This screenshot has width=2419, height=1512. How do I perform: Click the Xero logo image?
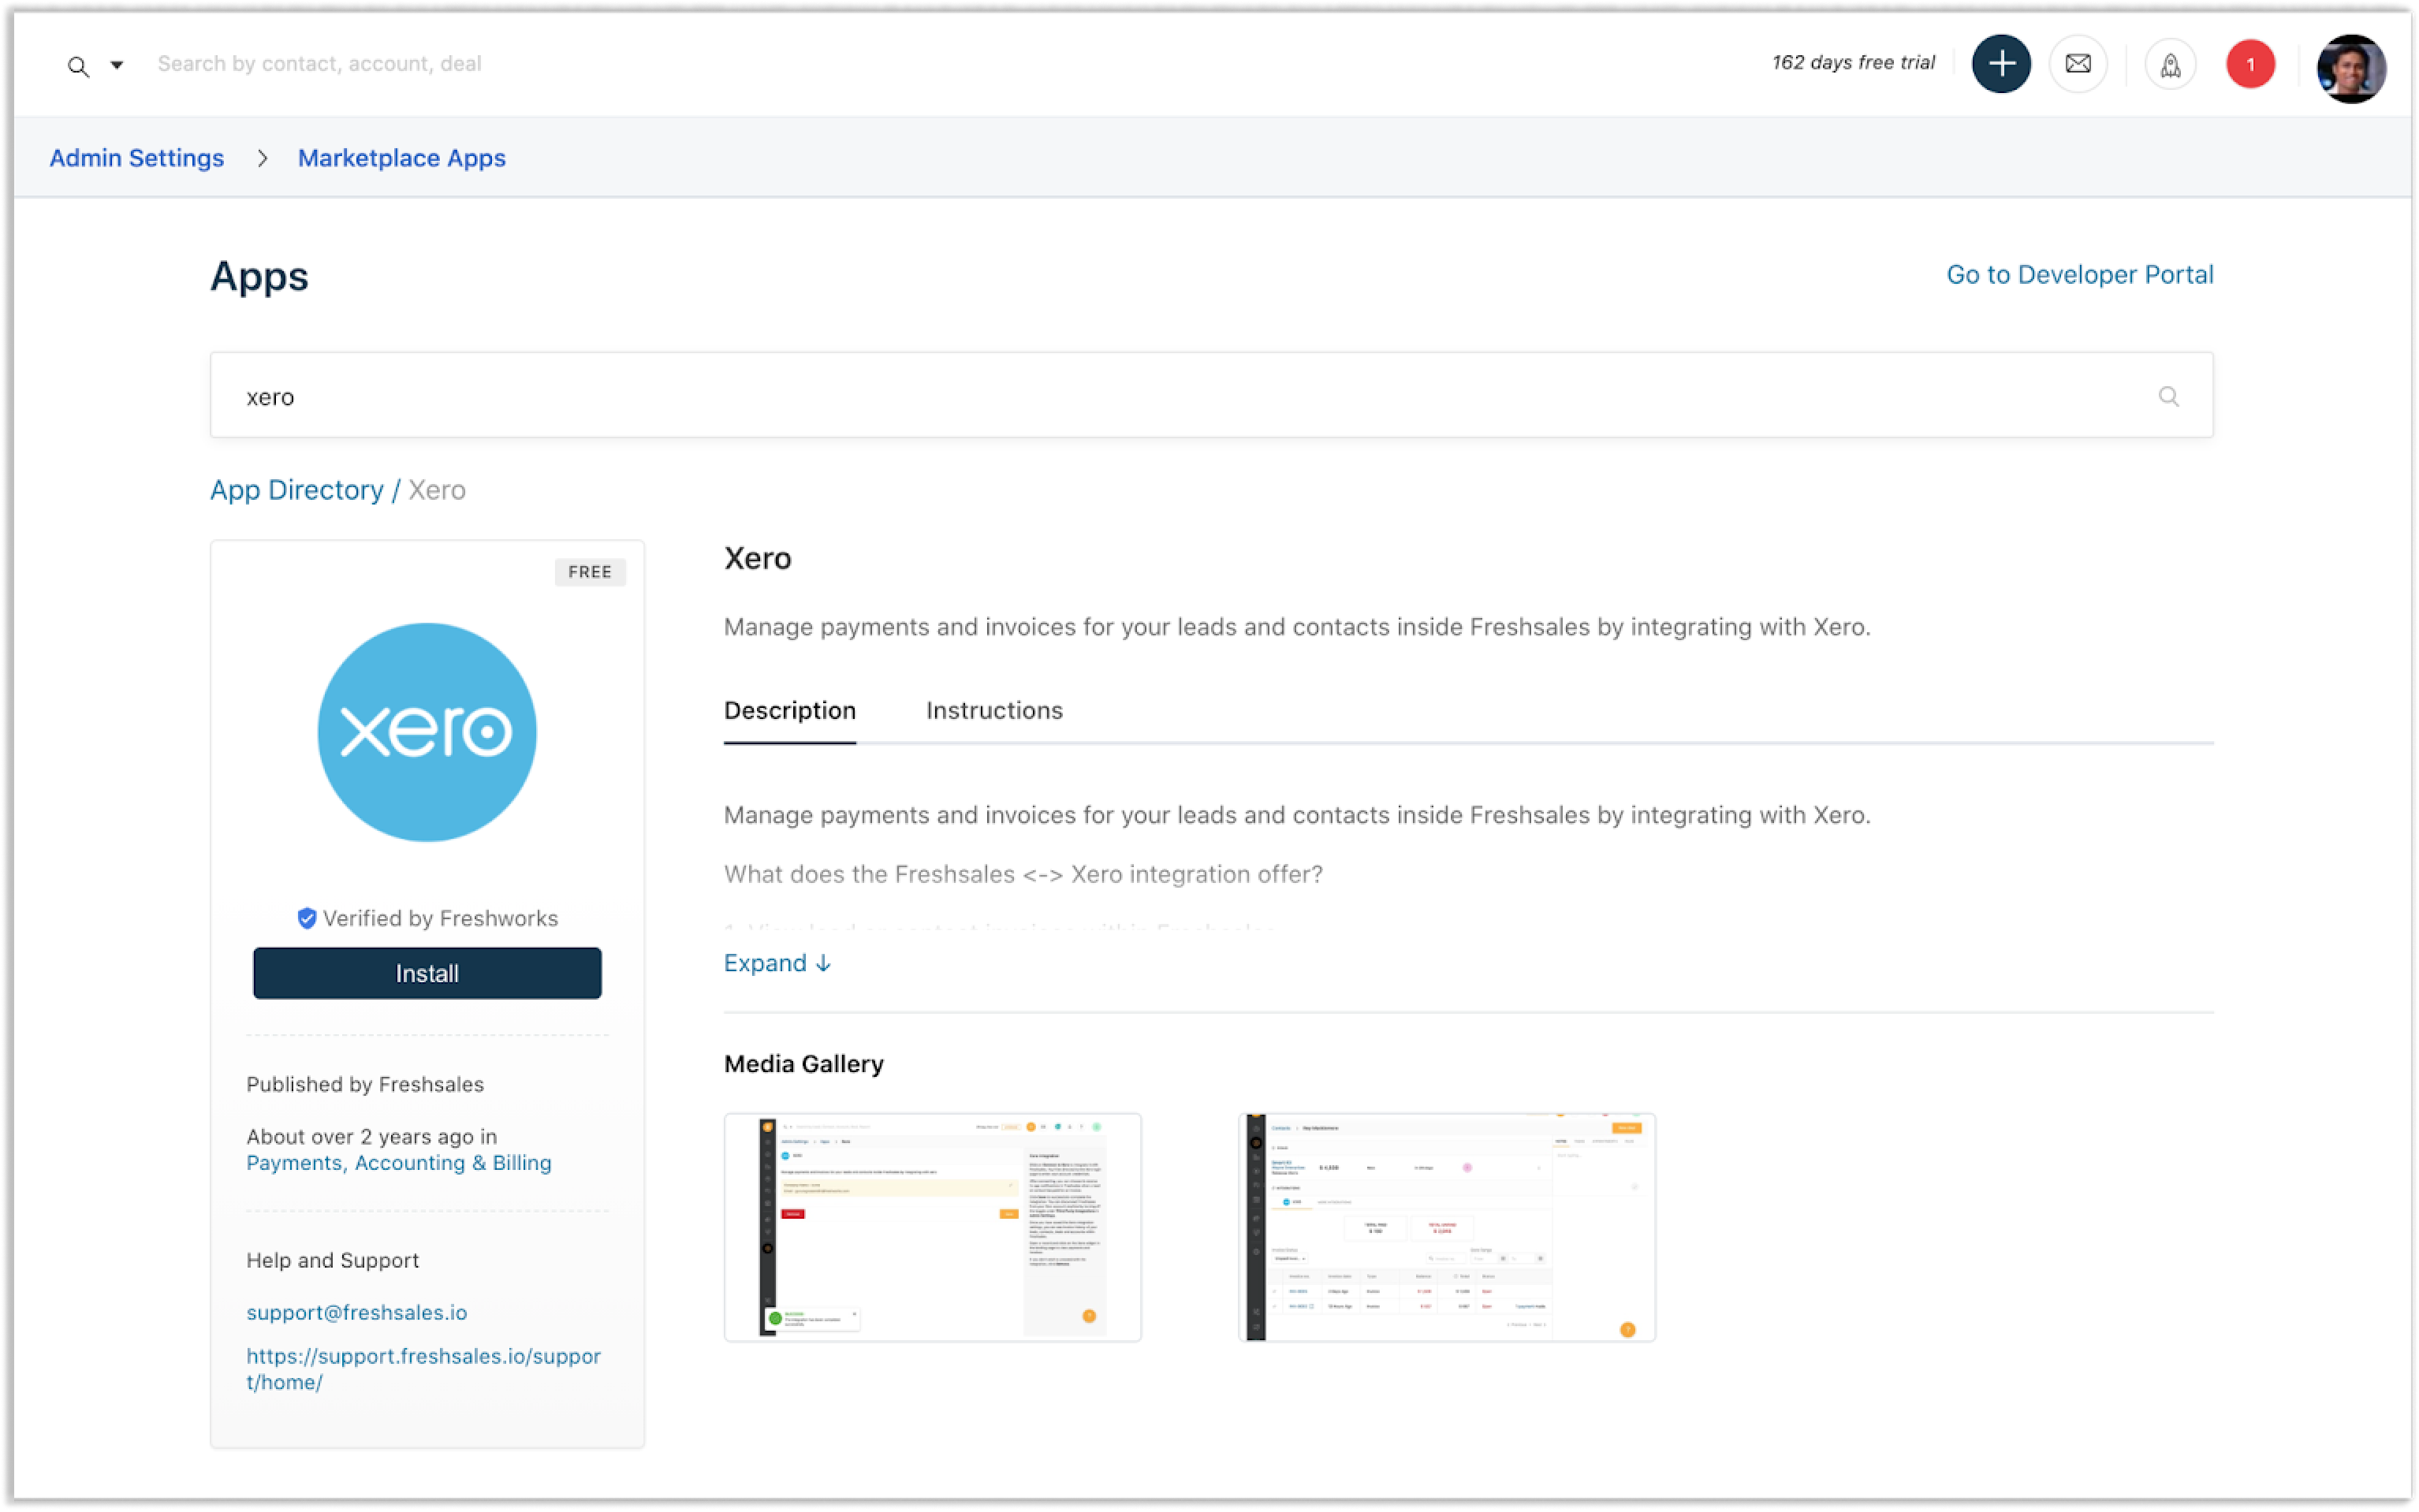click(427, 732)
